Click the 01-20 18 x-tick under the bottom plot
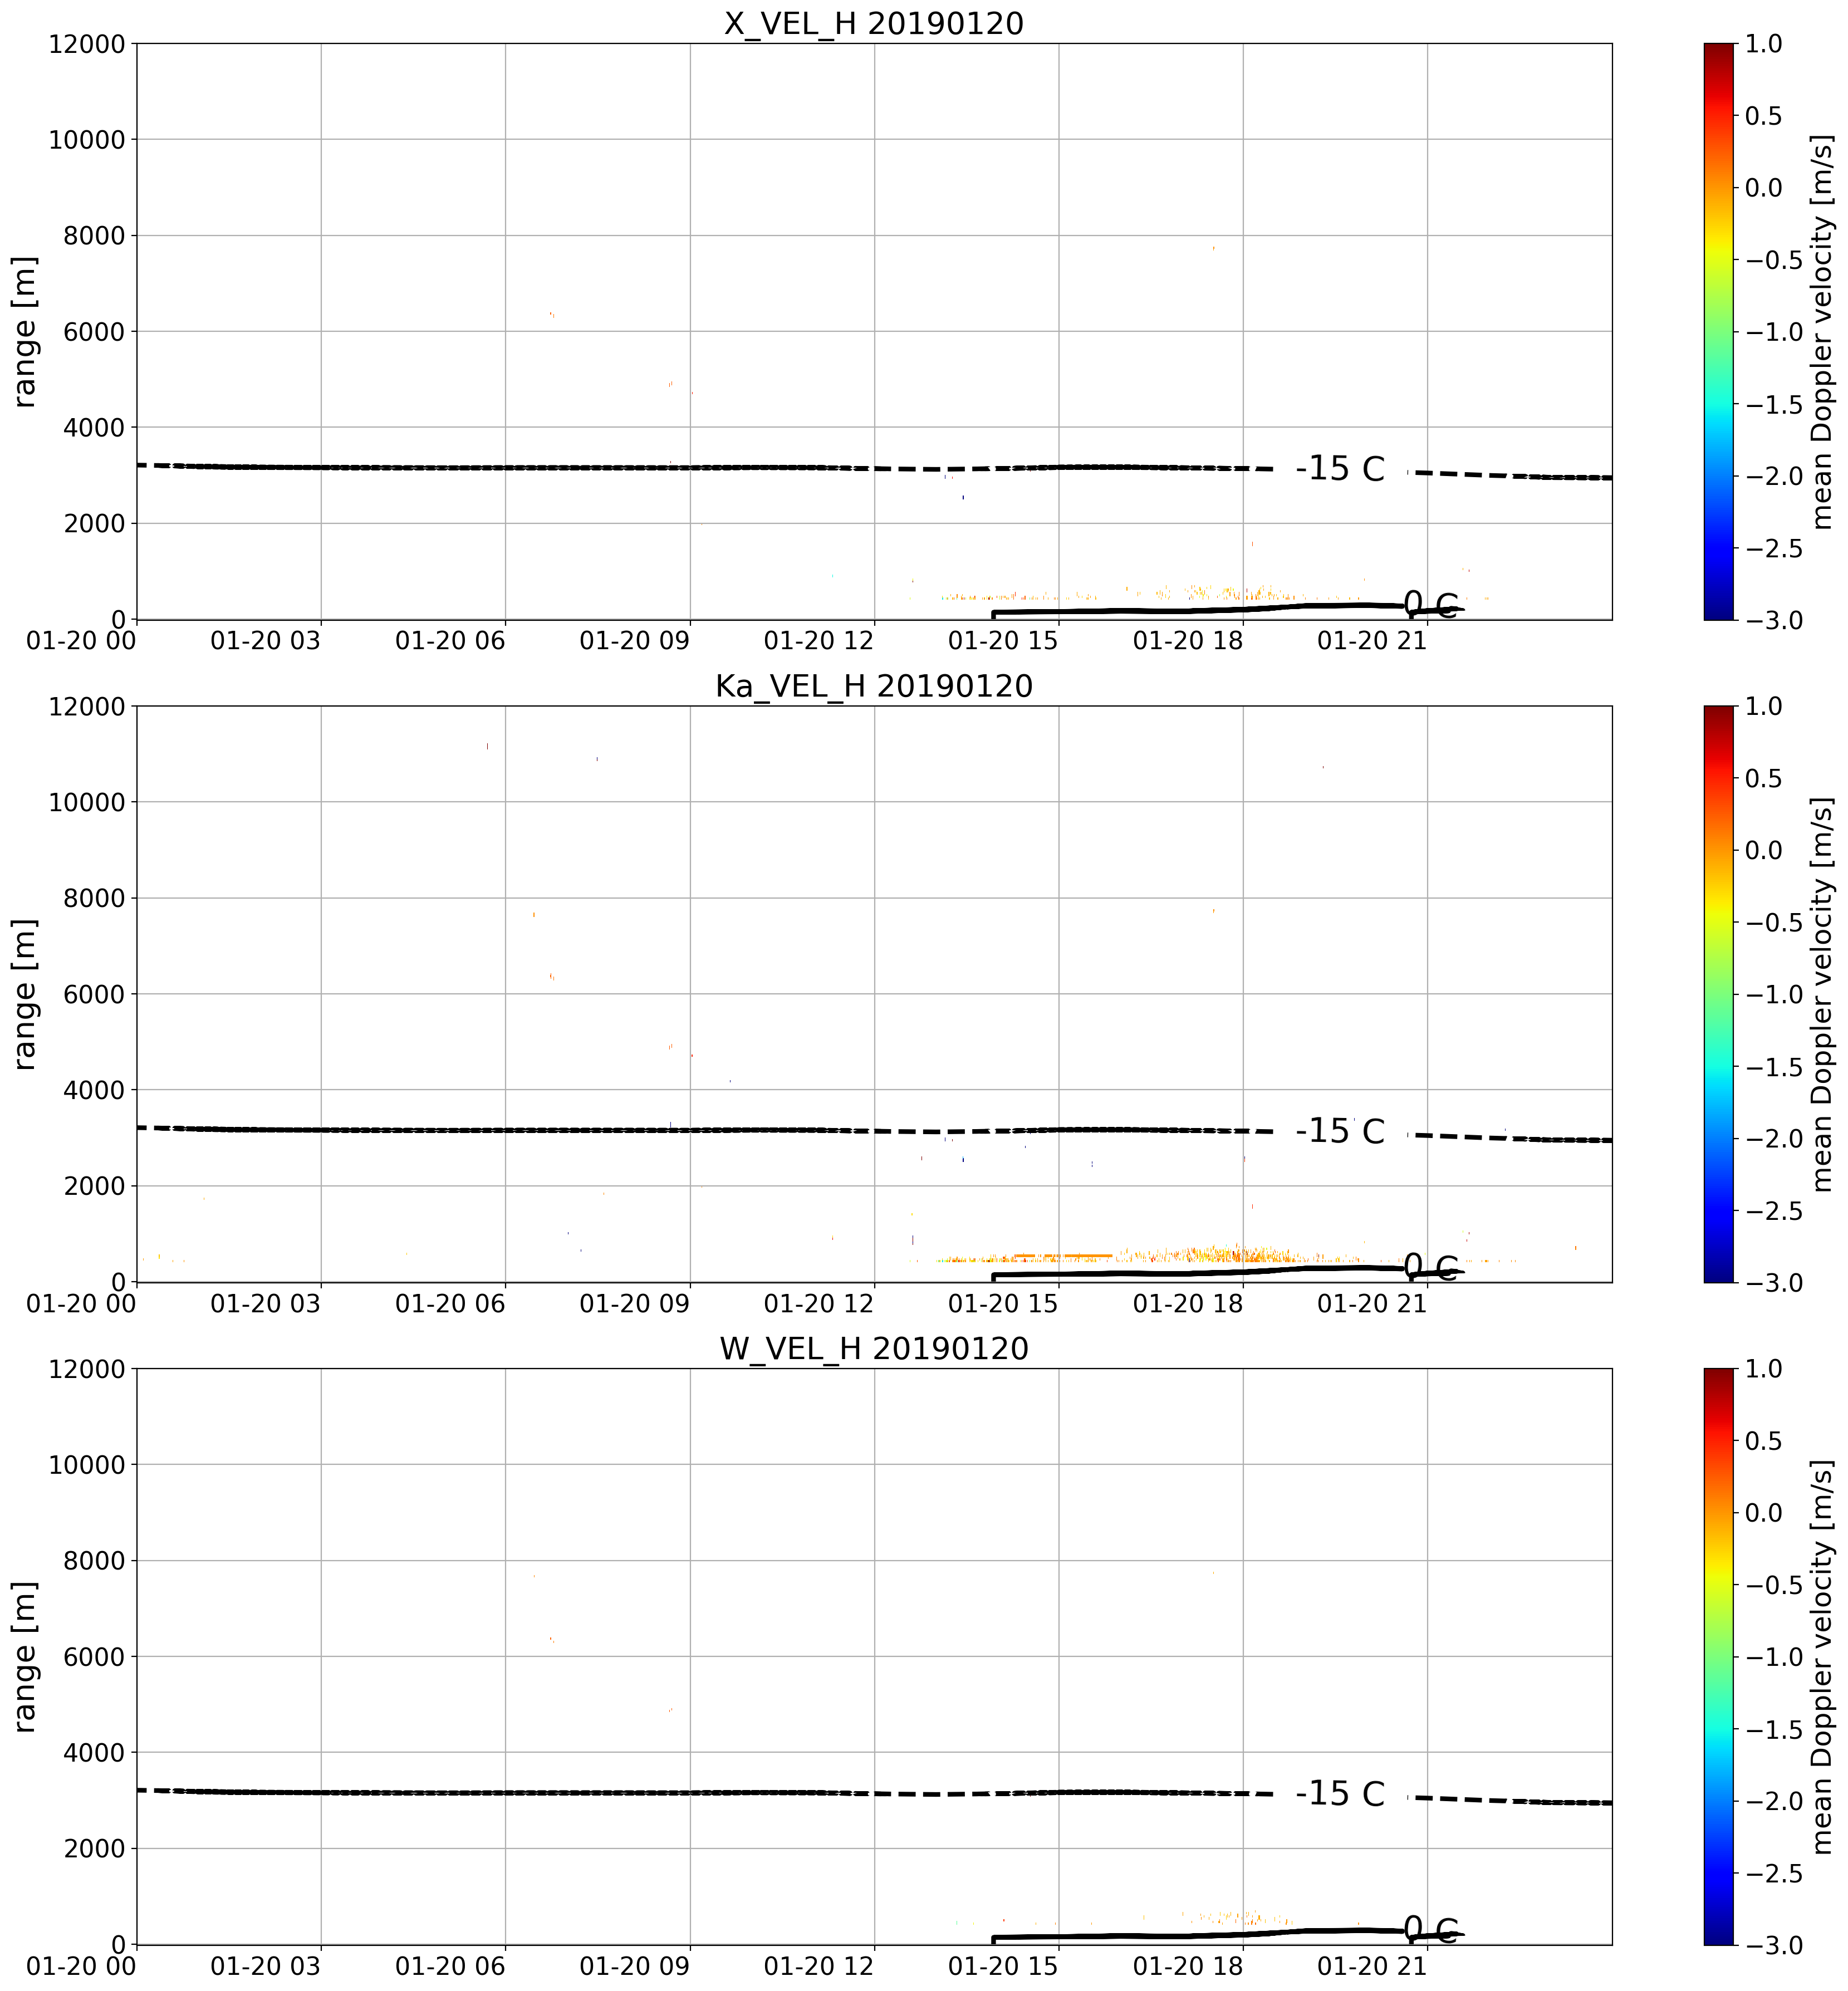The image size is (1848, 1991). click(1188, 1967)
